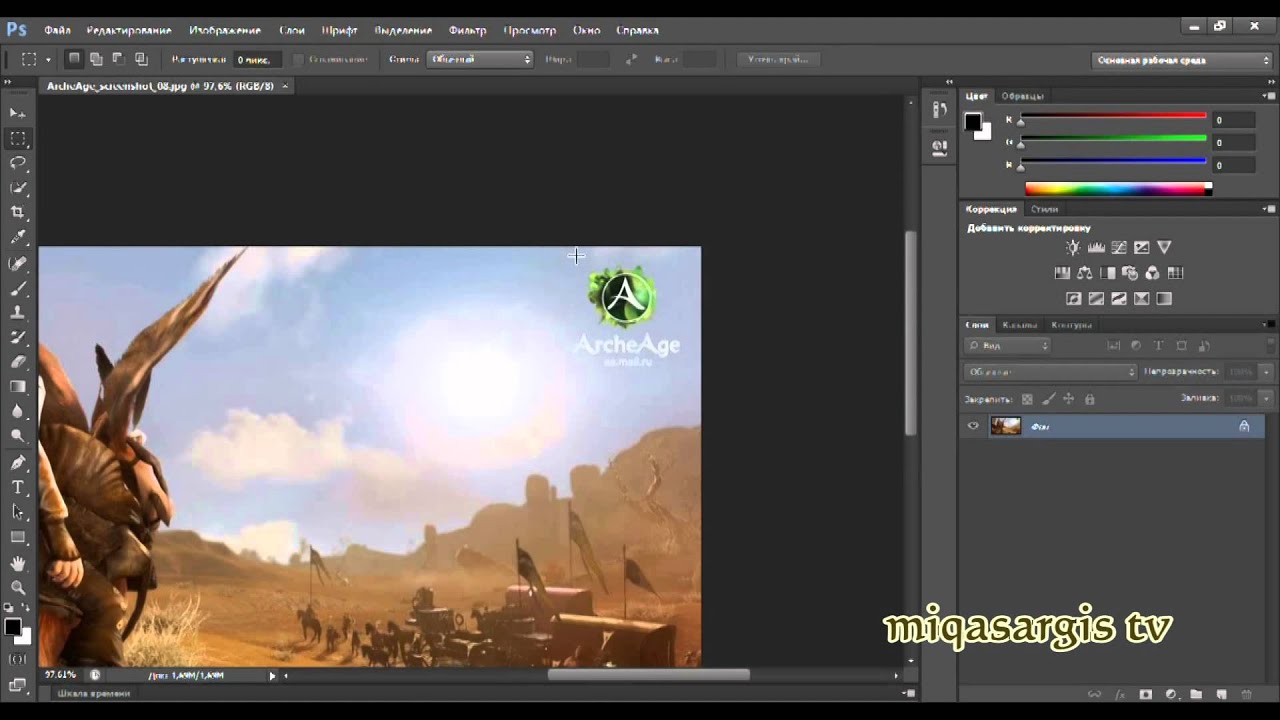Choose Add to selection mode
Image resolution: width=1280 pixels, height=720 pixels.
coord(96,59)
